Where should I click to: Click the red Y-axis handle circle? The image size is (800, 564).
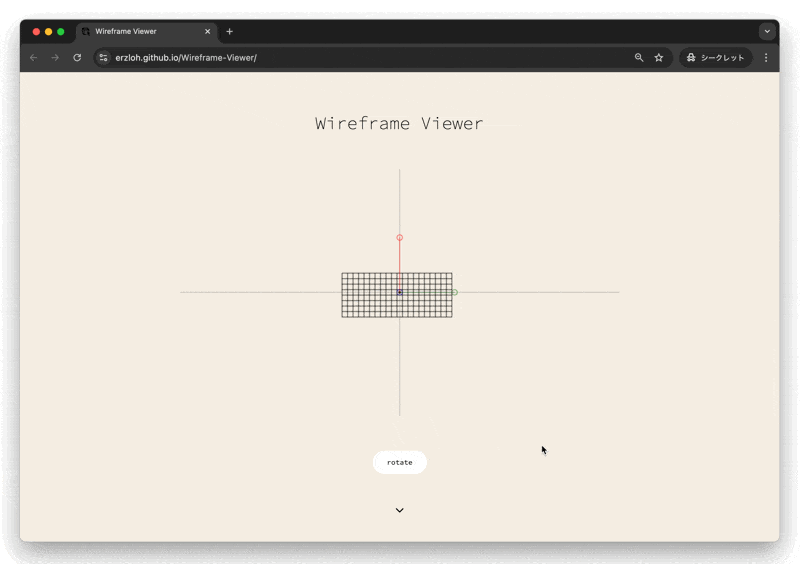(x=400, y=238)
